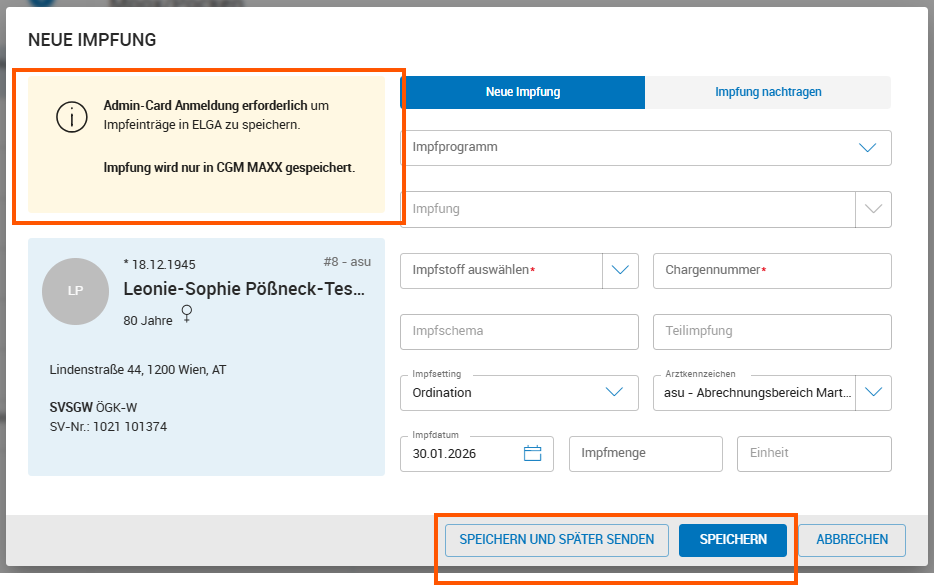The height and width of the screenshot is (585, 934).
Task: Focus the Impfschema input field
Action: pyautogui.click(x=519, y=330)
